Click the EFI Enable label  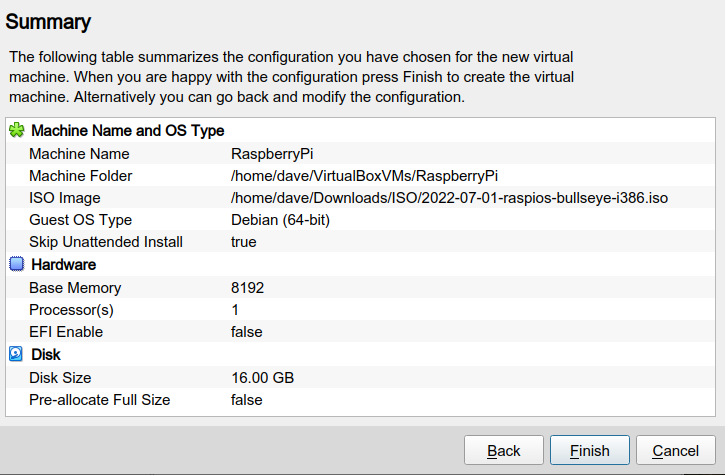click(66, 332)
